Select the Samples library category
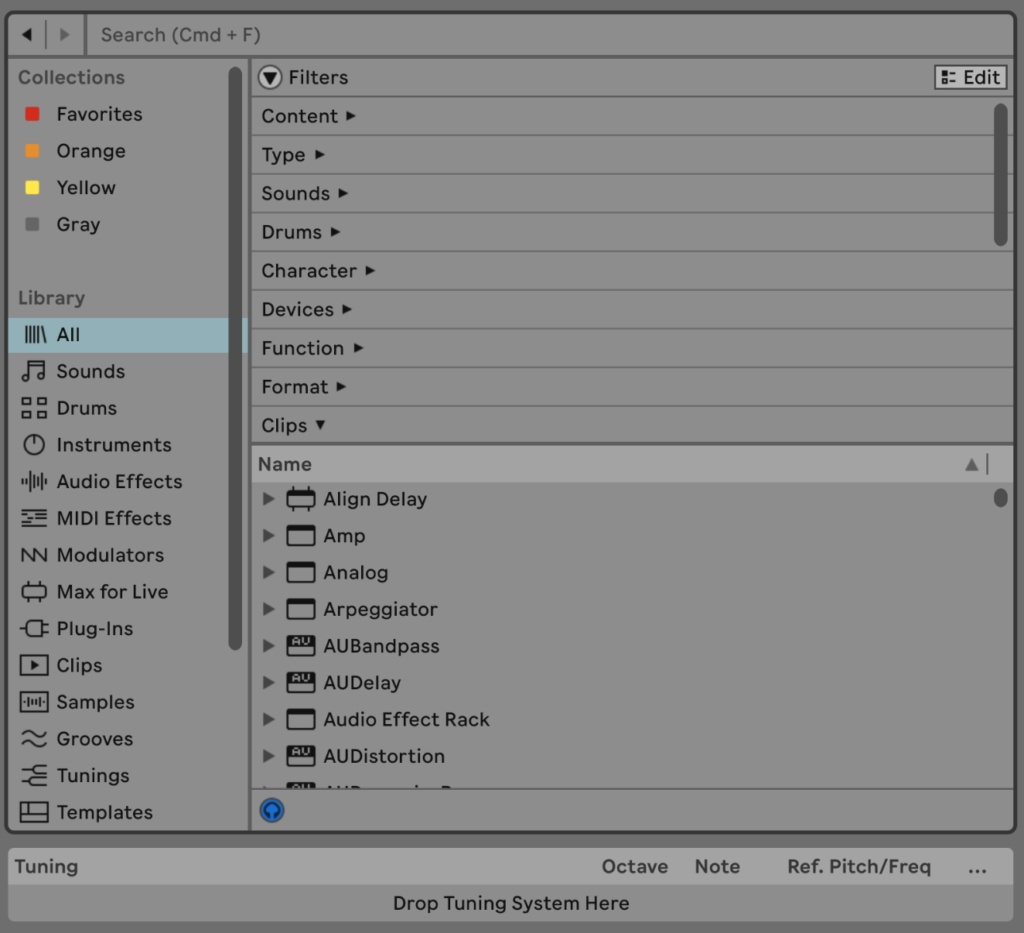Image resolution: width=1024 pixels, height=933 pixels. coord(94,702)
